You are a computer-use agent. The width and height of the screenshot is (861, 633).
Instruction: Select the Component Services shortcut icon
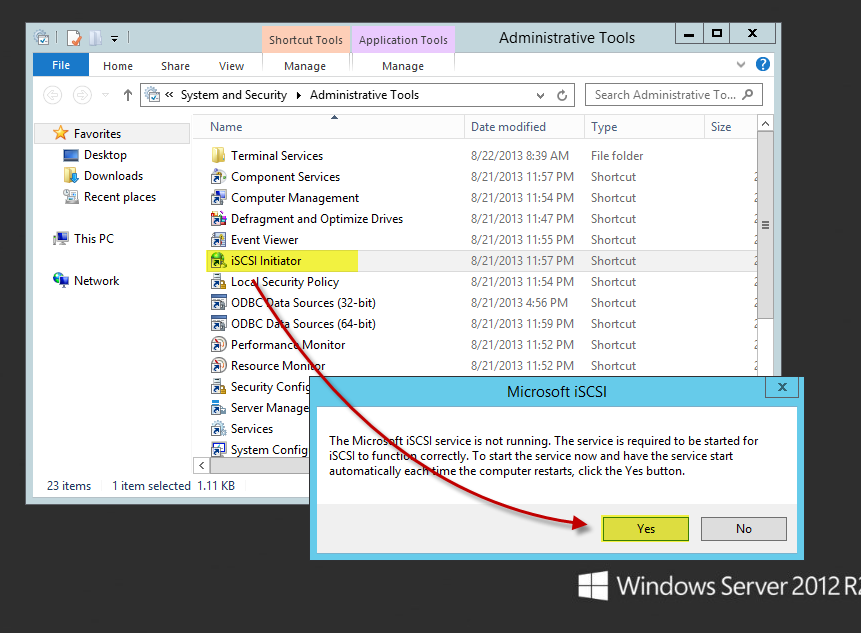(218, 177)
